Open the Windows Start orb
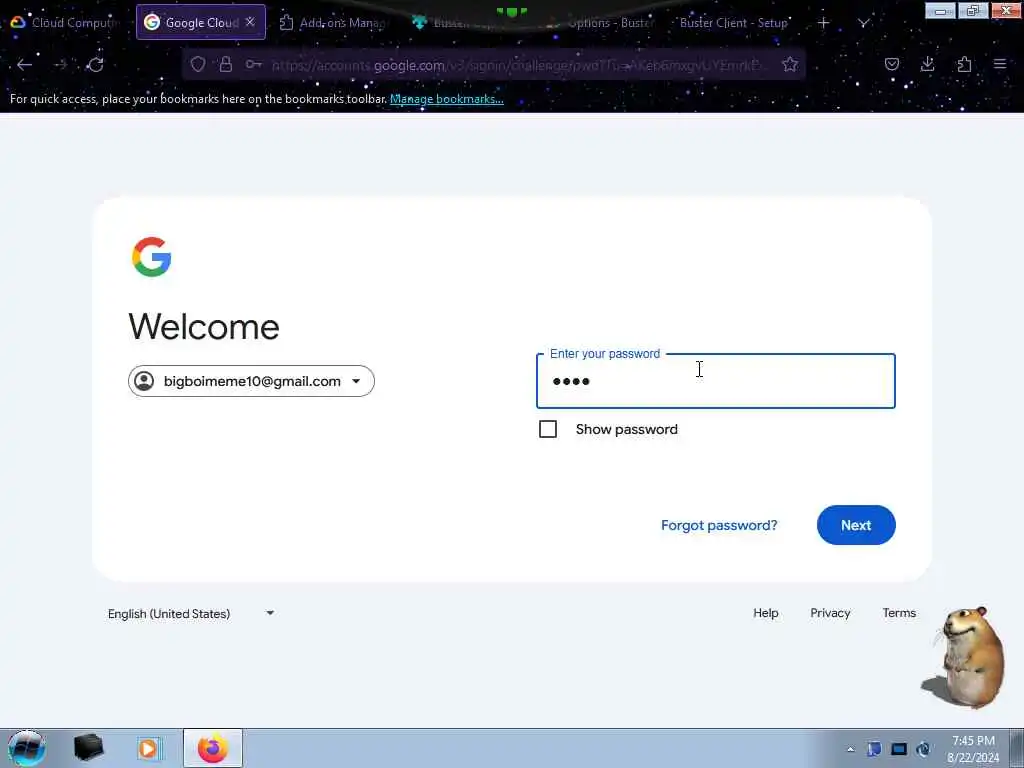The width and height of the screenshot is (1024, 768). [x=26, y=748]
